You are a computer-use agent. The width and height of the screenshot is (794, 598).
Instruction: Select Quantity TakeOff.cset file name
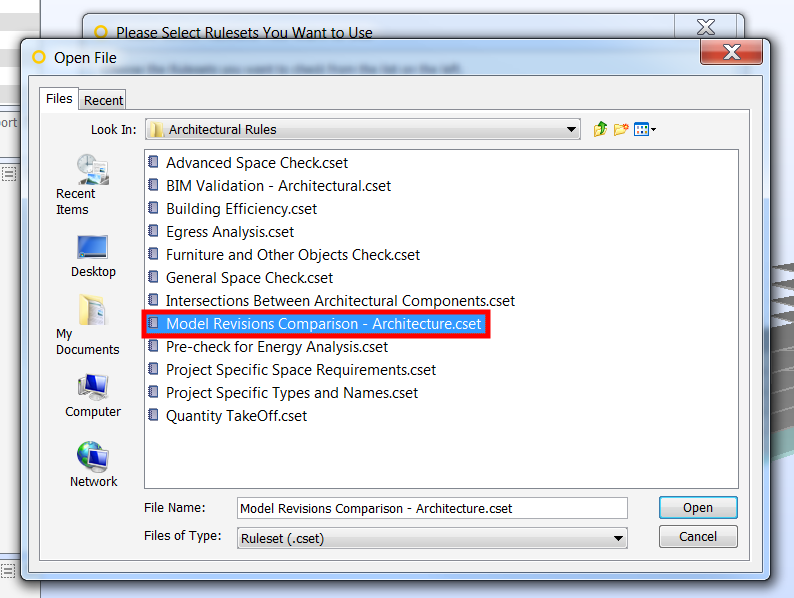pos(236,416)
